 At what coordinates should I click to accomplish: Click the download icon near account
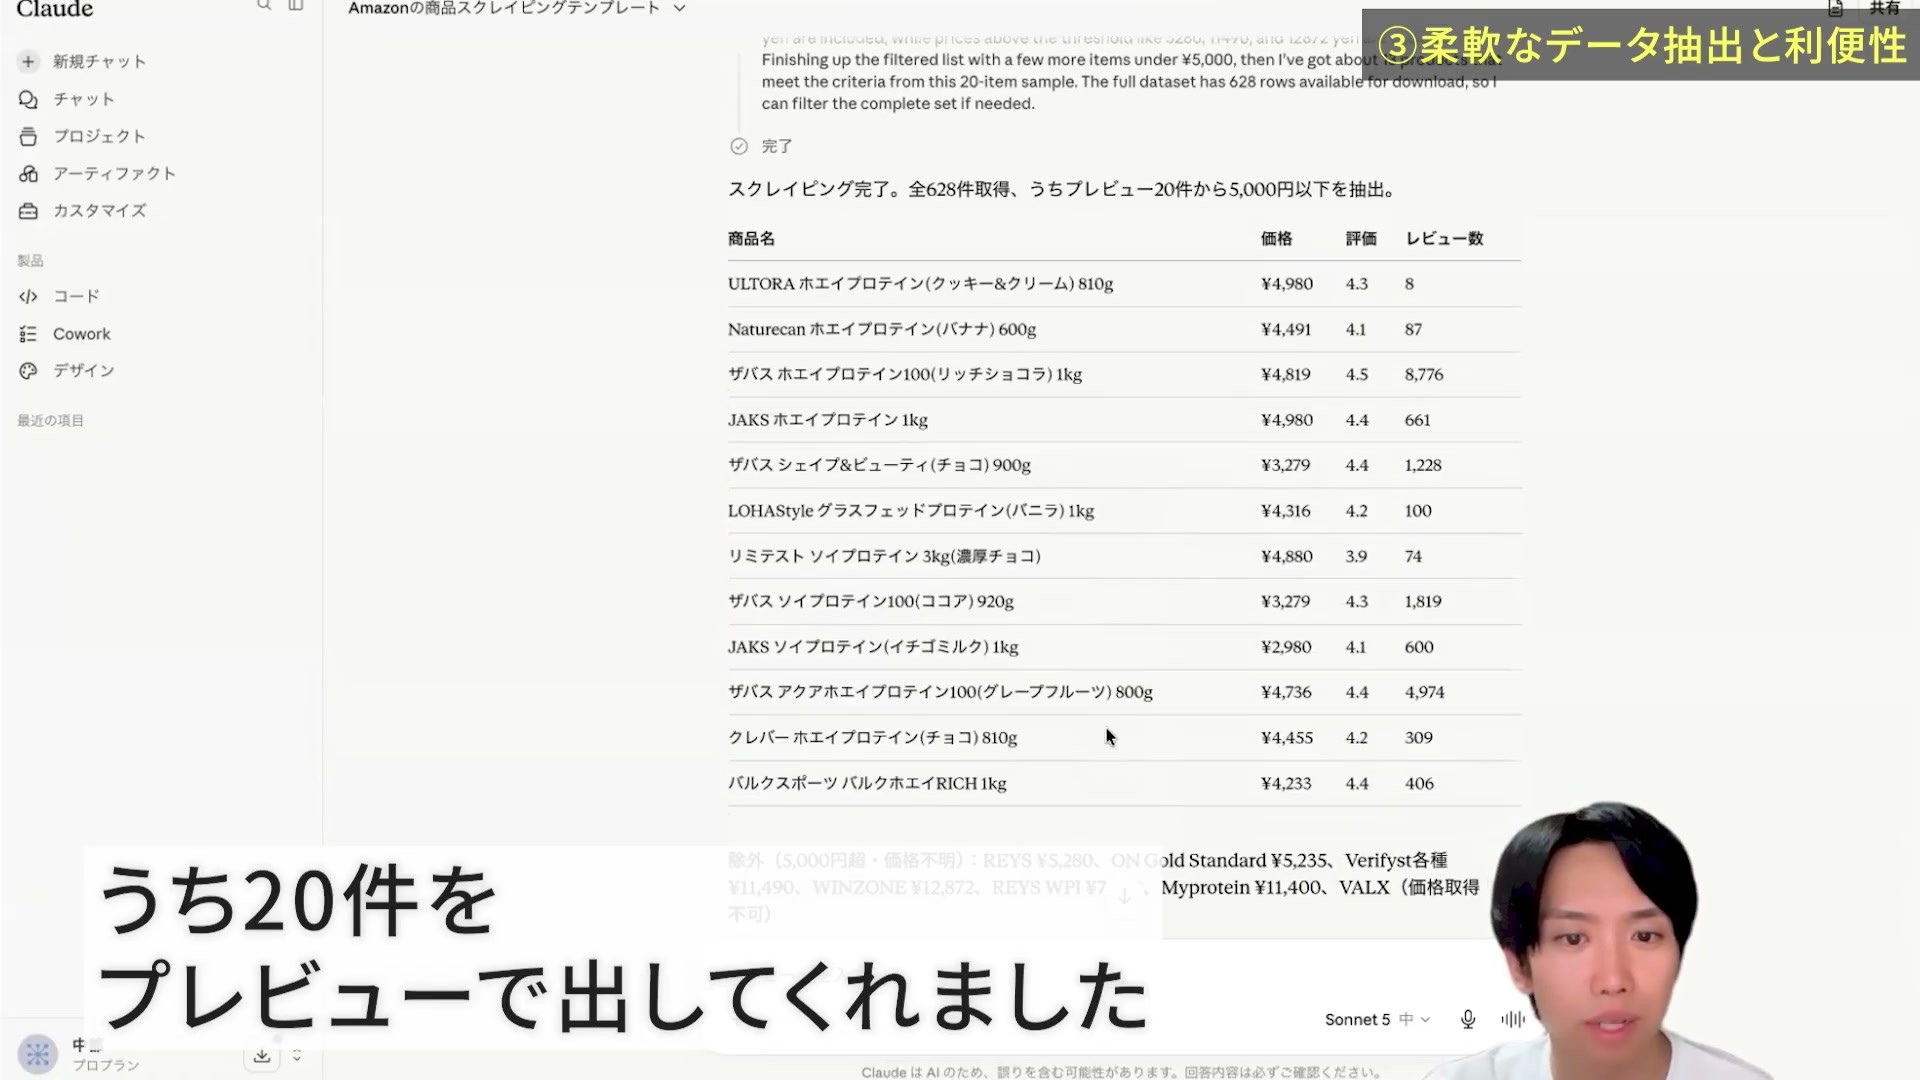click(x=262, y=1056)
